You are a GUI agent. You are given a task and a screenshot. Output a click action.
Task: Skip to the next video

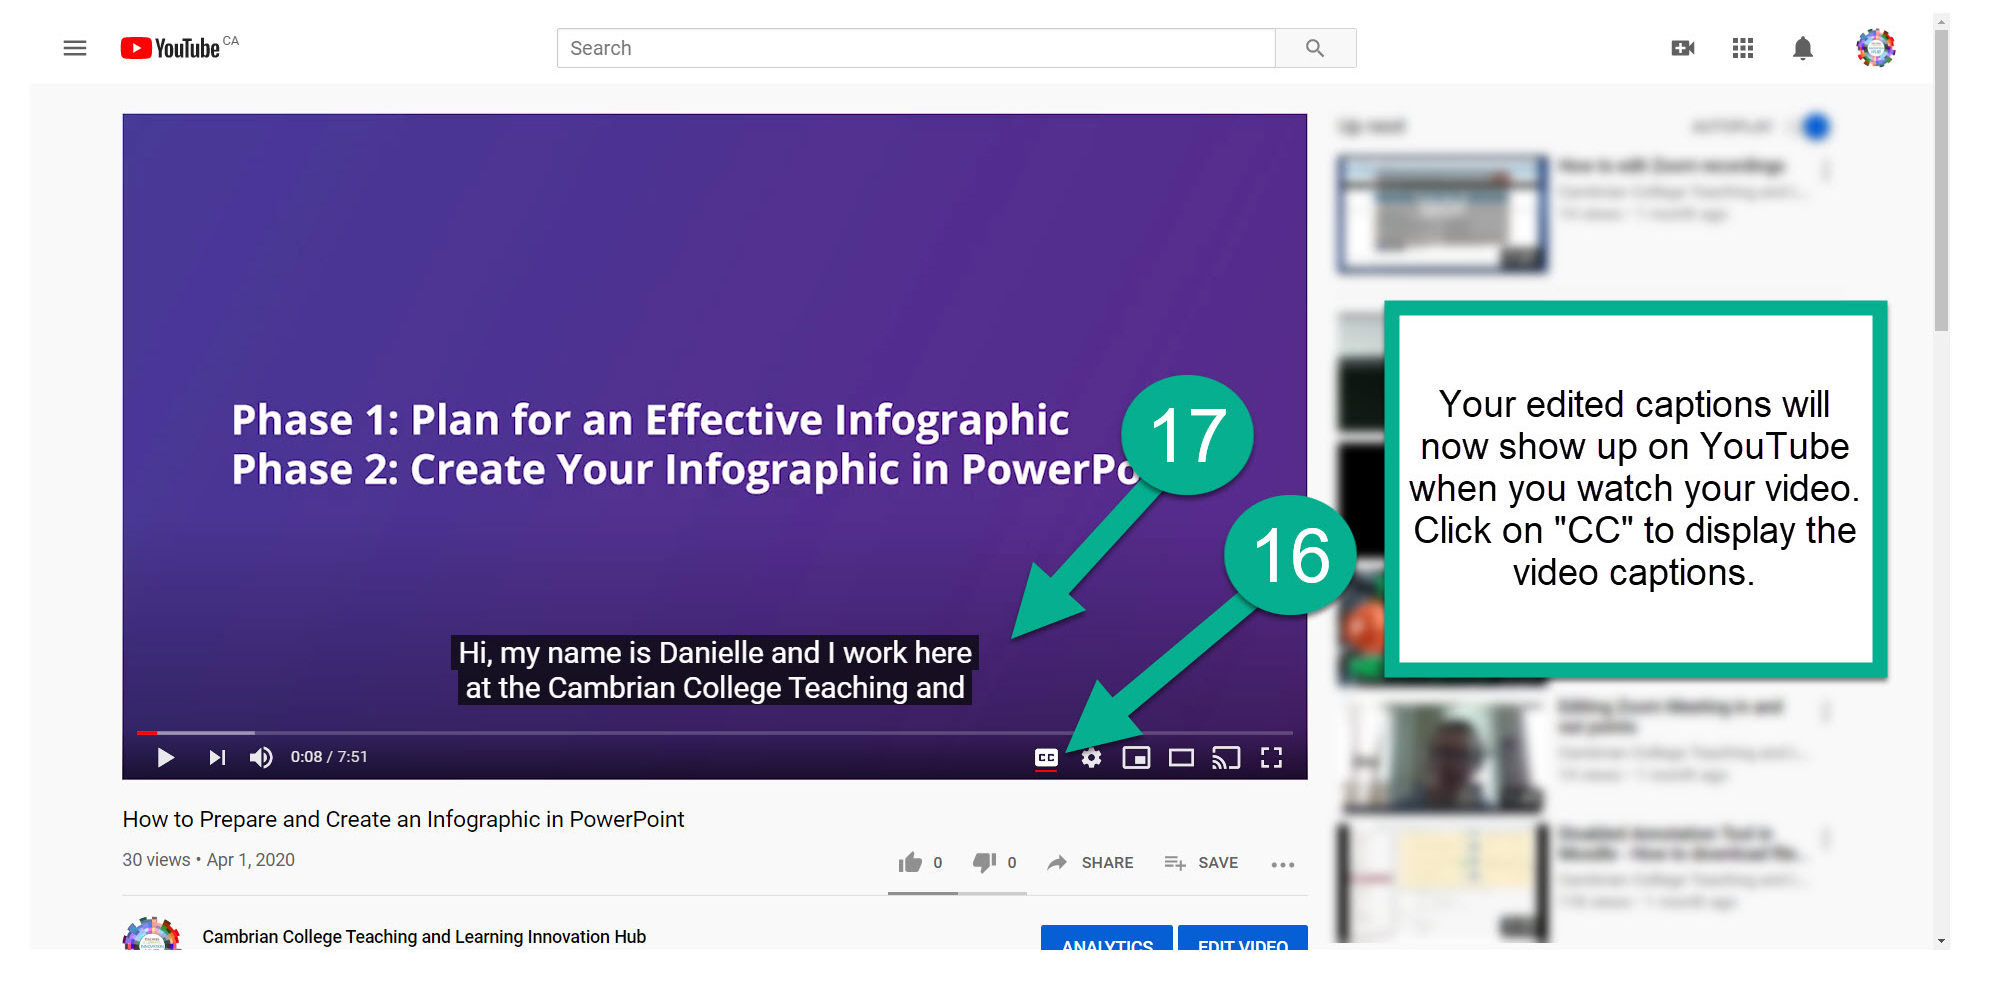coord(217,757)
